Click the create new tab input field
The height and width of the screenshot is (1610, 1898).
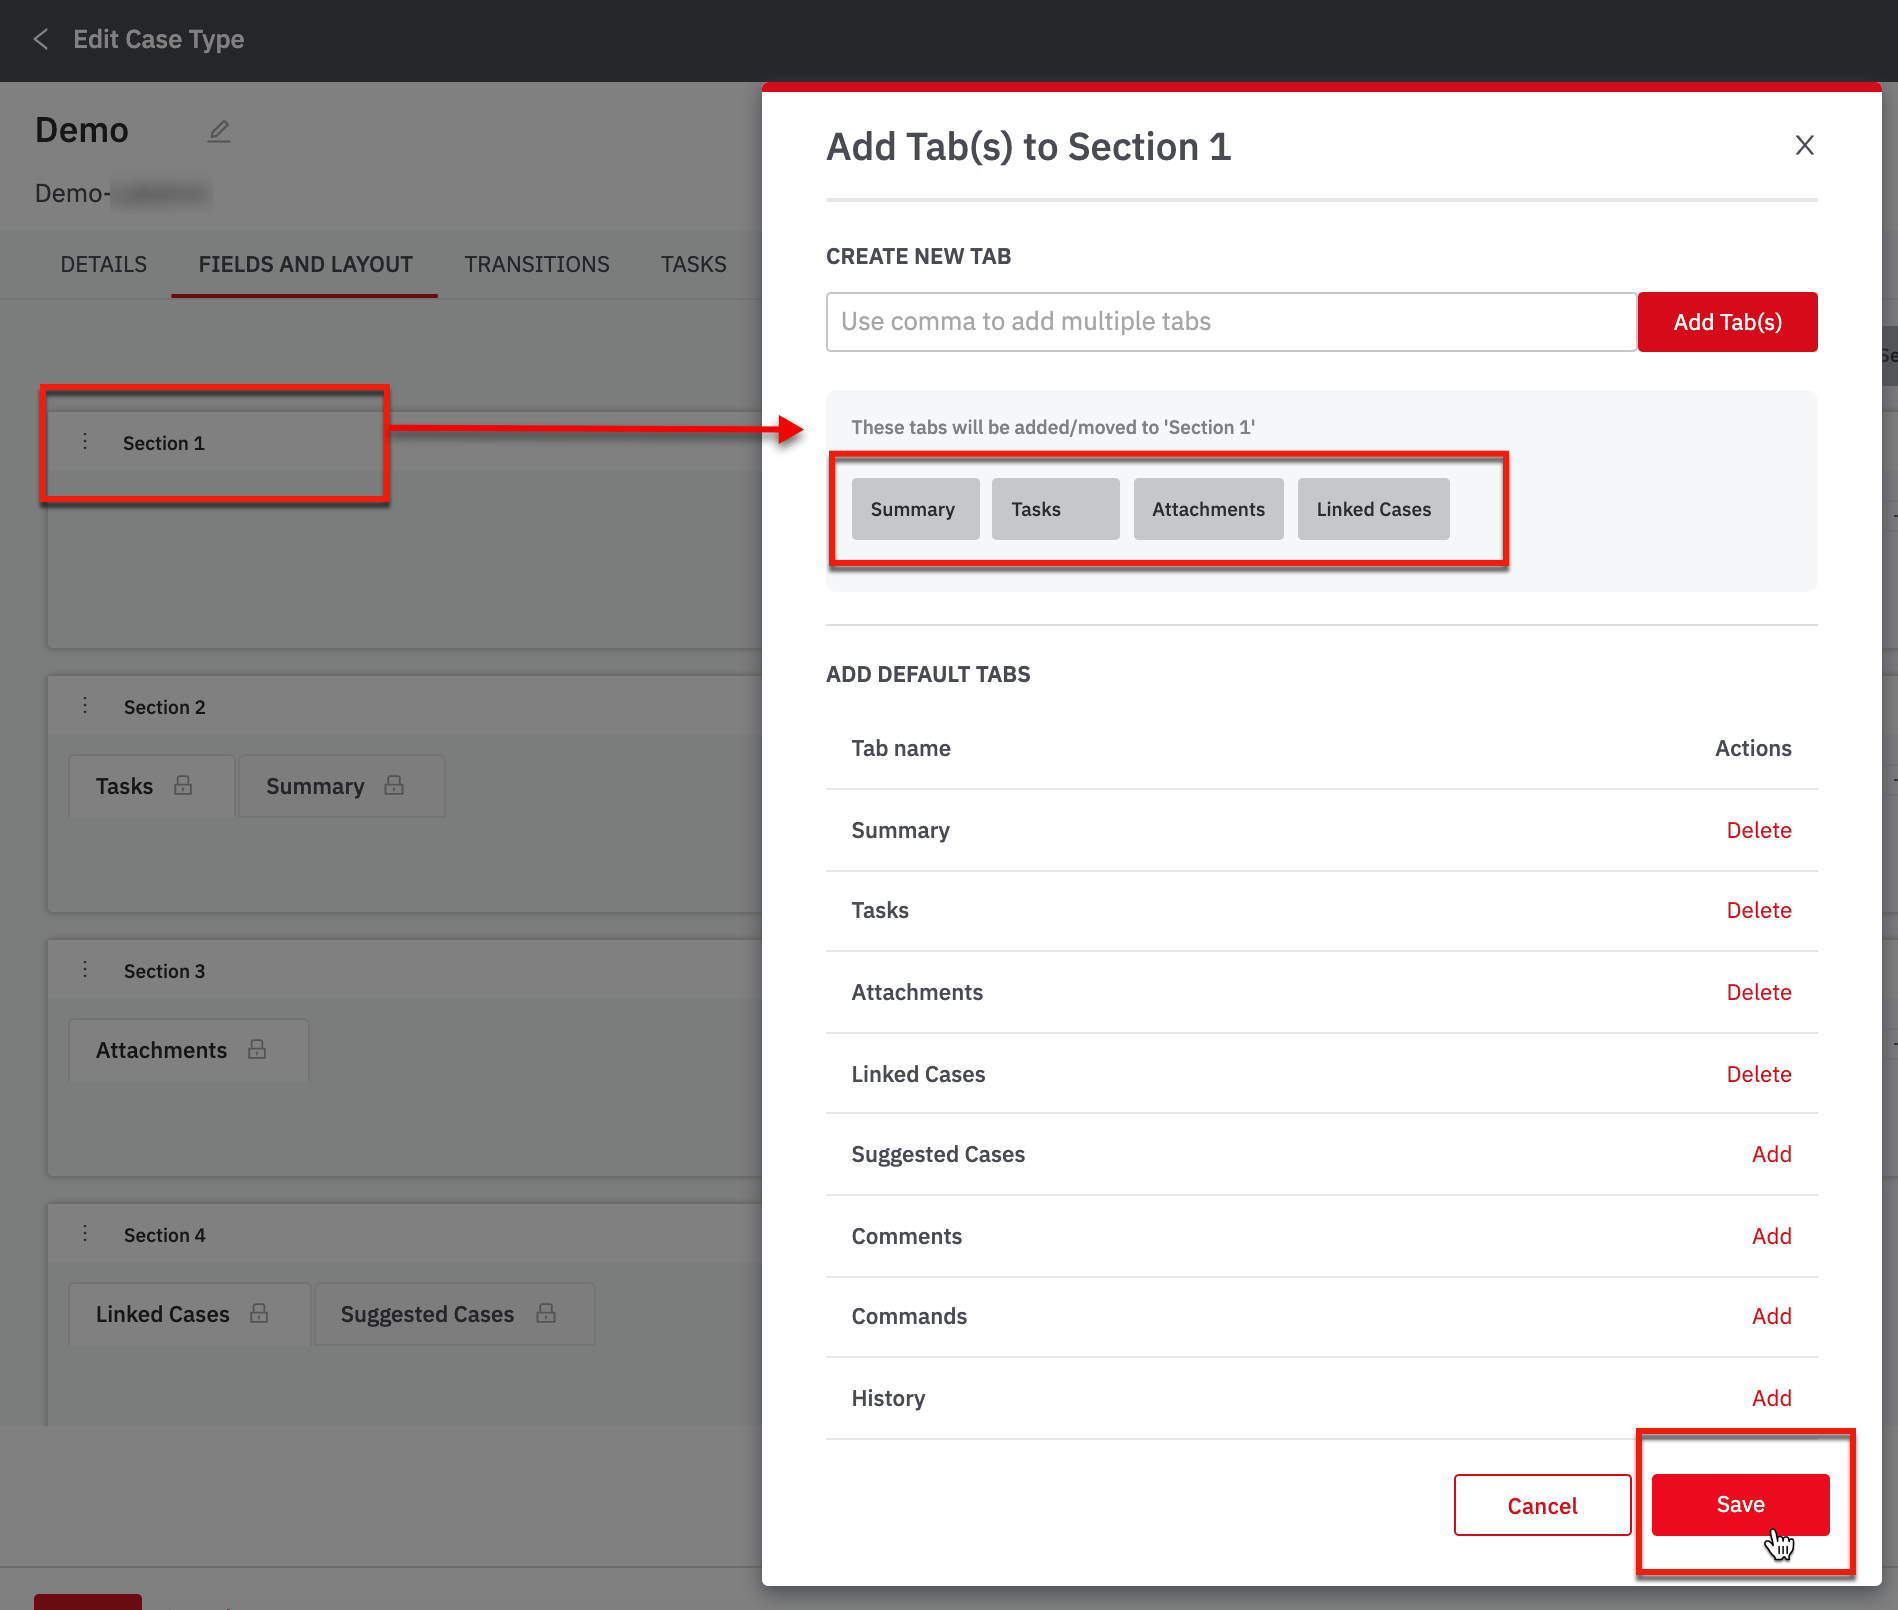click(x=1231, y=322)
